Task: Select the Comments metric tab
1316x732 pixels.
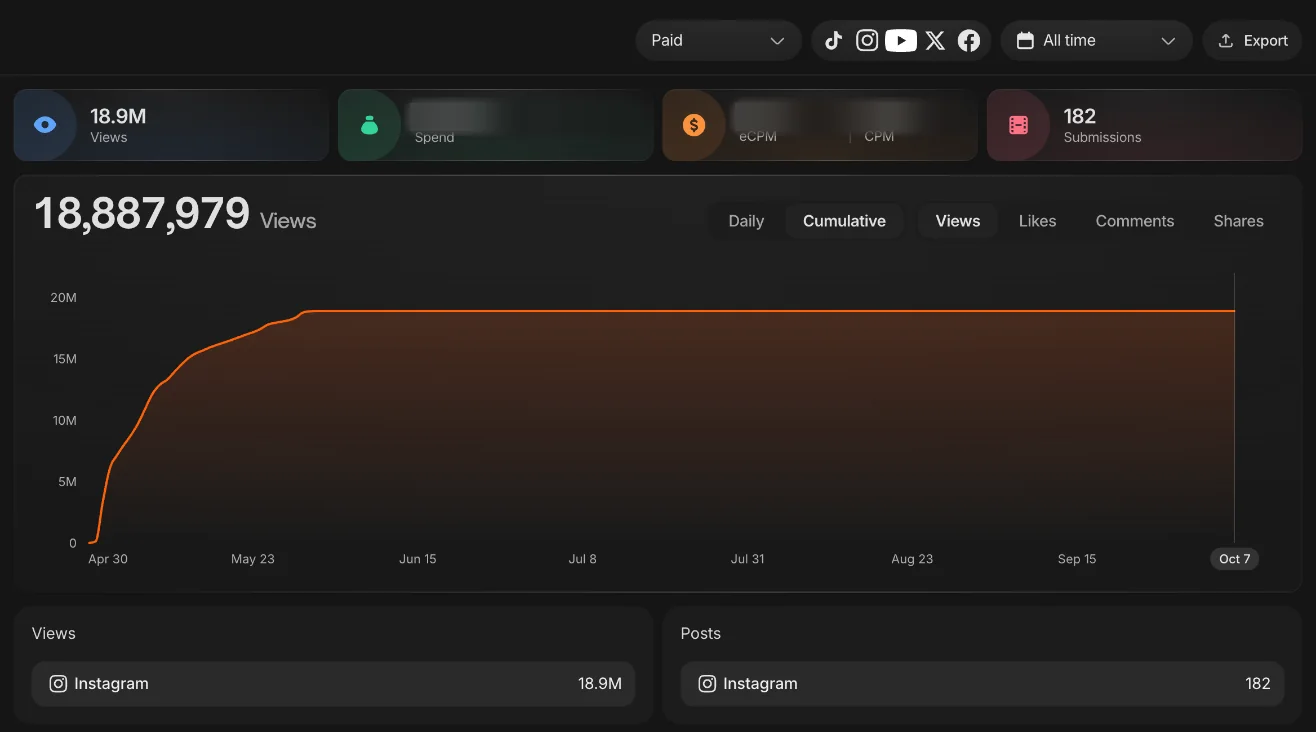Action: point(1135,221)
